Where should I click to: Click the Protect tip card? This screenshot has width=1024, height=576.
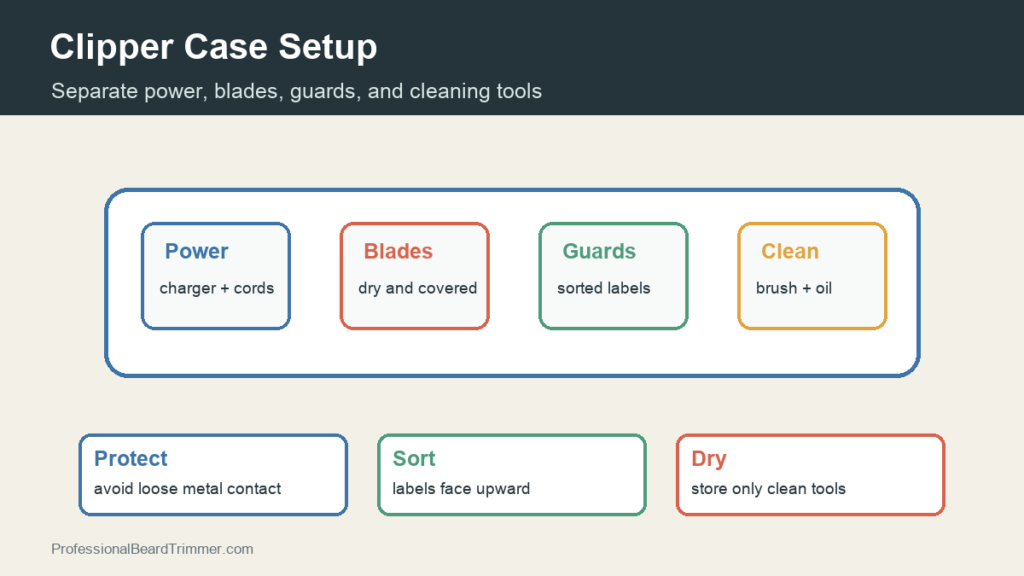point(213,475)
